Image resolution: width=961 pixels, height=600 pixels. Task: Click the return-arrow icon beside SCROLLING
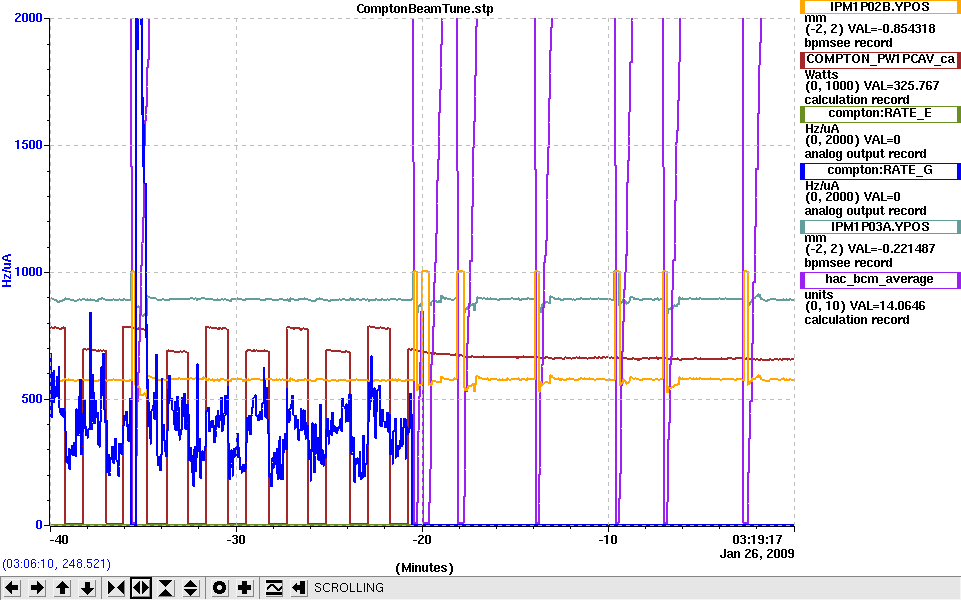click(298, 588)
